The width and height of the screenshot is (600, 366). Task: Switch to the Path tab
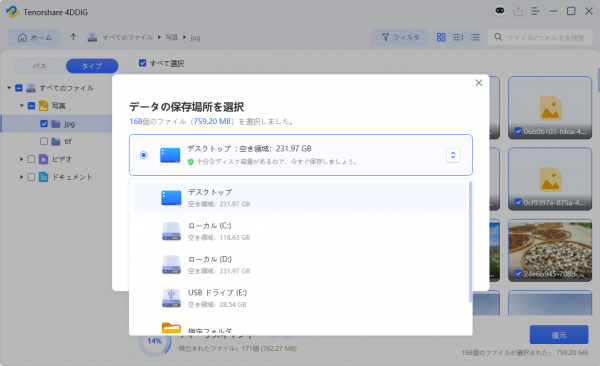(39, 66)
